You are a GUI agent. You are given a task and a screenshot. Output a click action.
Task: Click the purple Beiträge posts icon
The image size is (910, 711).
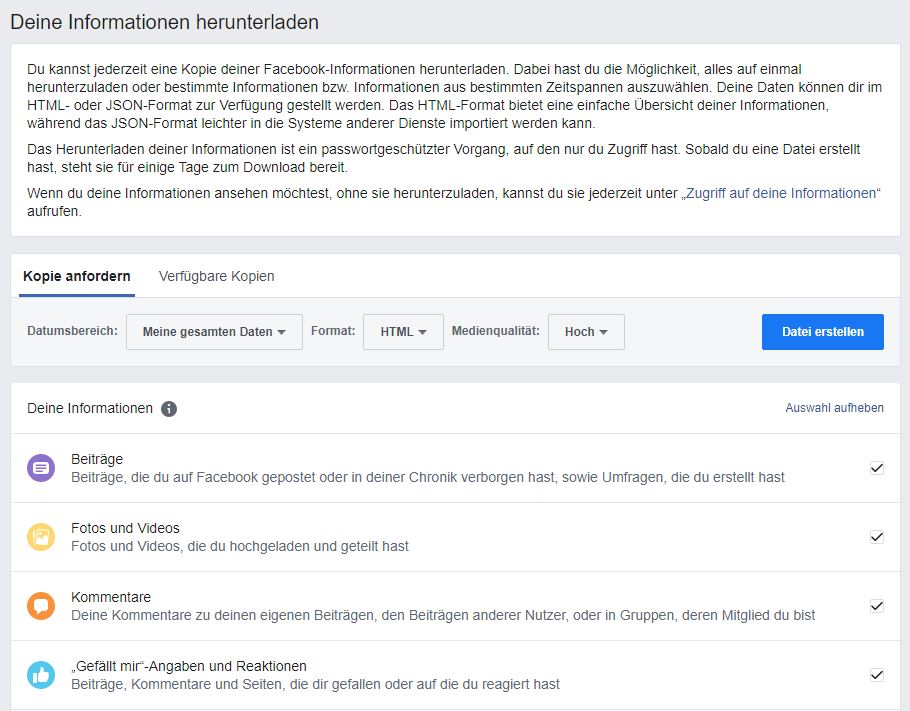click(41, 468)
